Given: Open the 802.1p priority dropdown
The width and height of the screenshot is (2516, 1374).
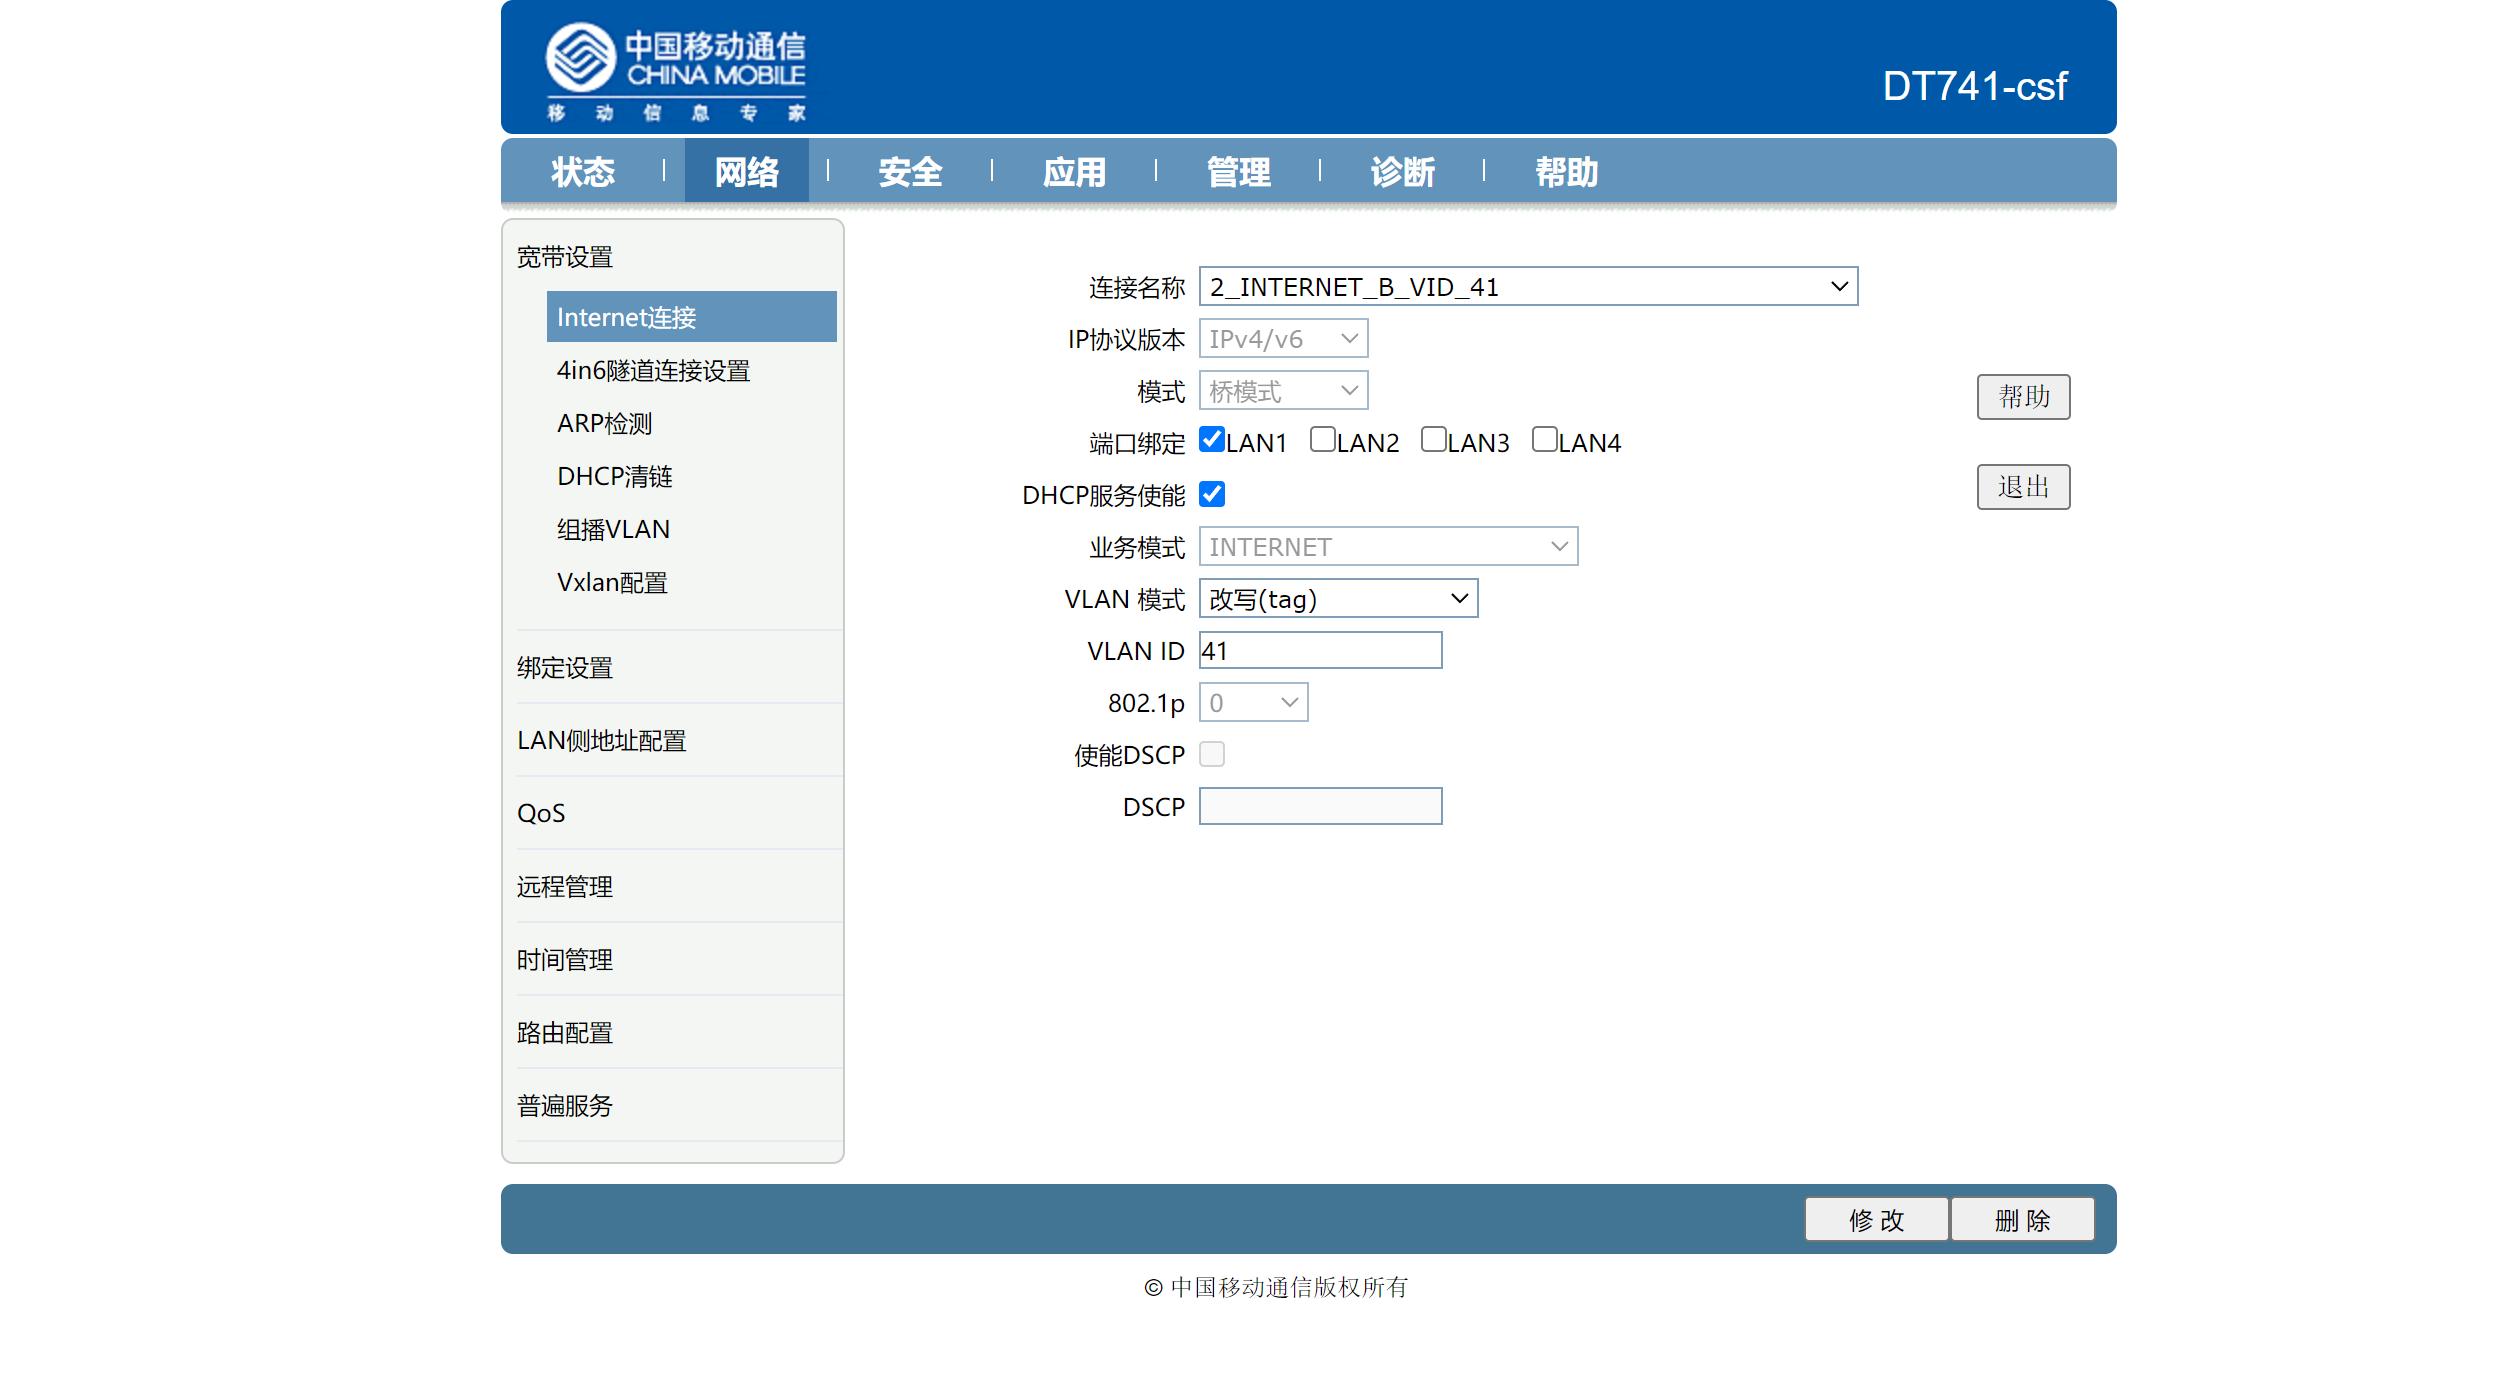Looking at the screenshot, I should tap(1253, 703).
